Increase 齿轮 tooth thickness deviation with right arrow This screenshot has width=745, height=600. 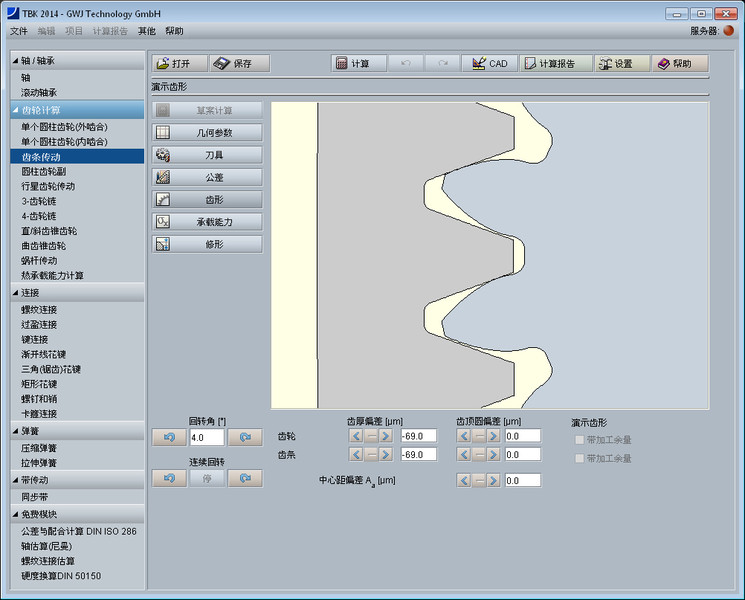click(389, 436)
